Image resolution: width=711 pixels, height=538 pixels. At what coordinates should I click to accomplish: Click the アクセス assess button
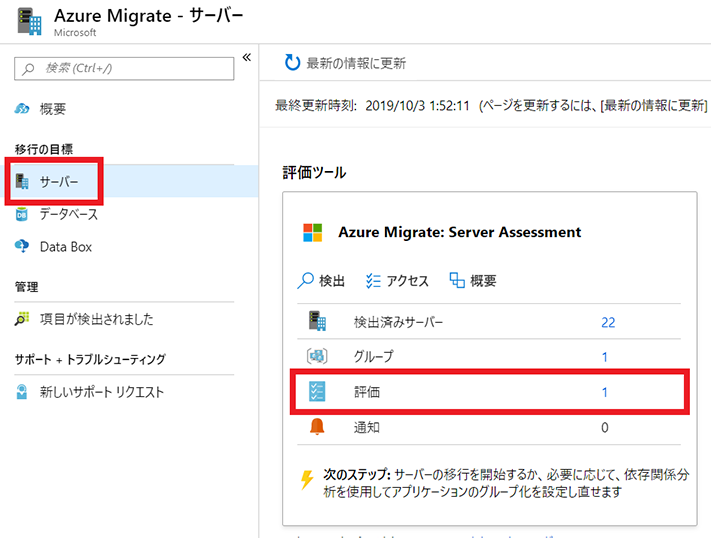click(x=397, y=281)
